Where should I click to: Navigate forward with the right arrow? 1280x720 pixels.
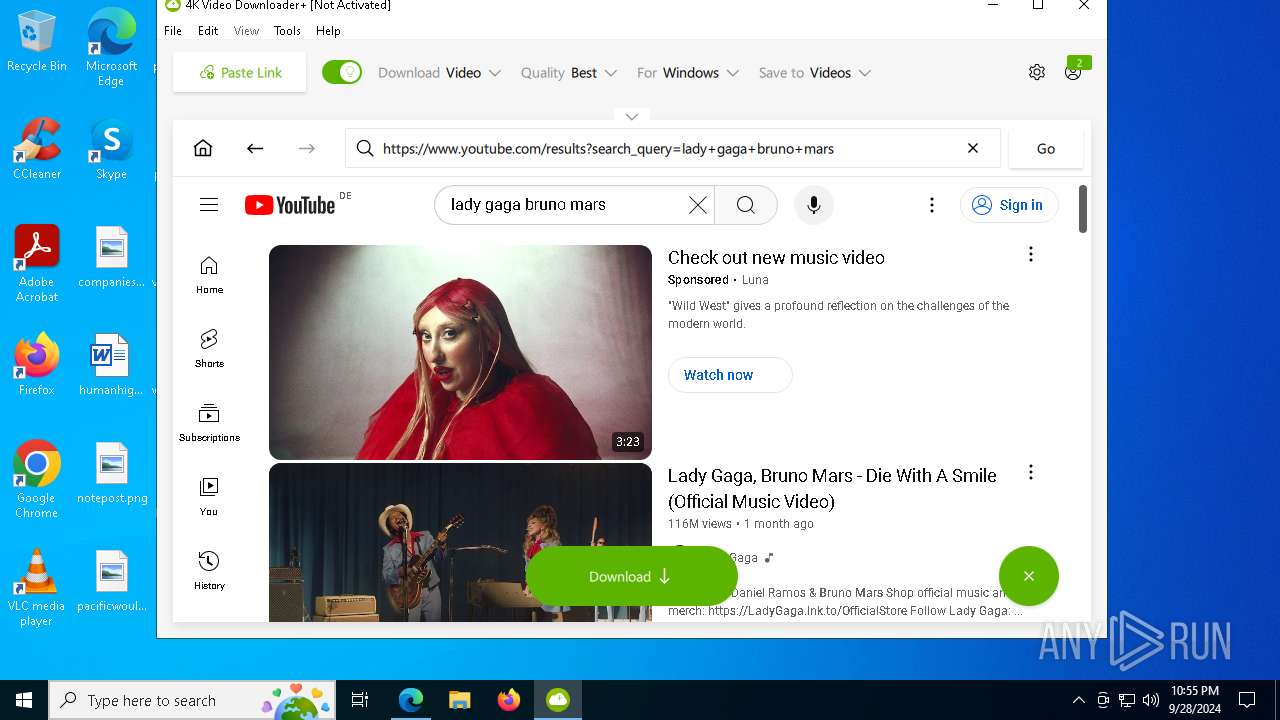[x=307, y=148]
